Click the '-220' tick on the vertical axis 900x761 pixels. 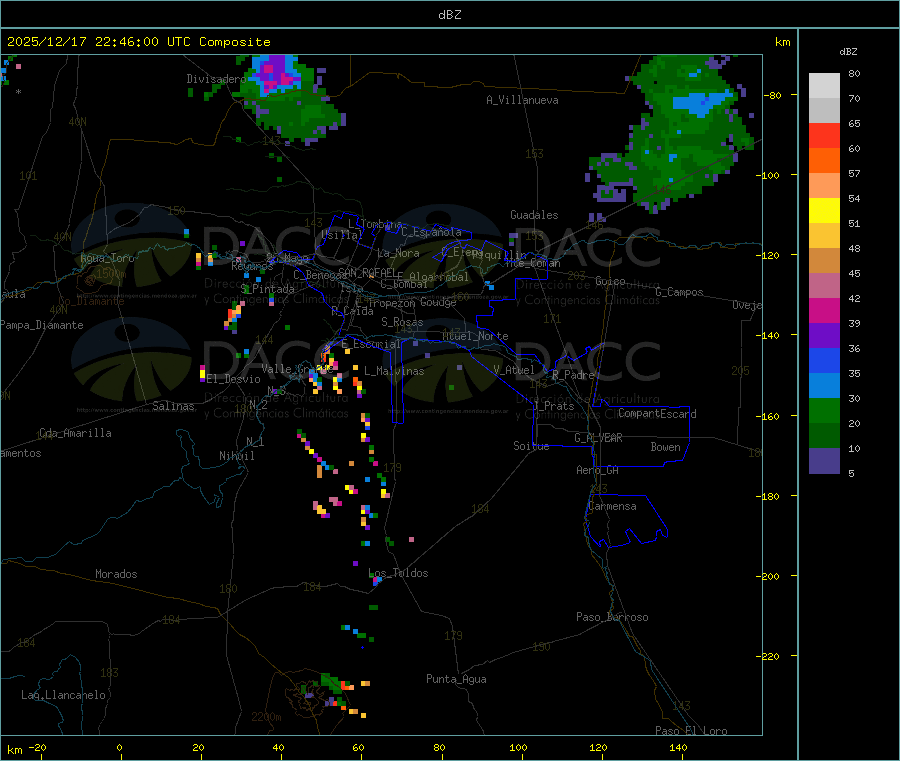[x=768, y=657]
